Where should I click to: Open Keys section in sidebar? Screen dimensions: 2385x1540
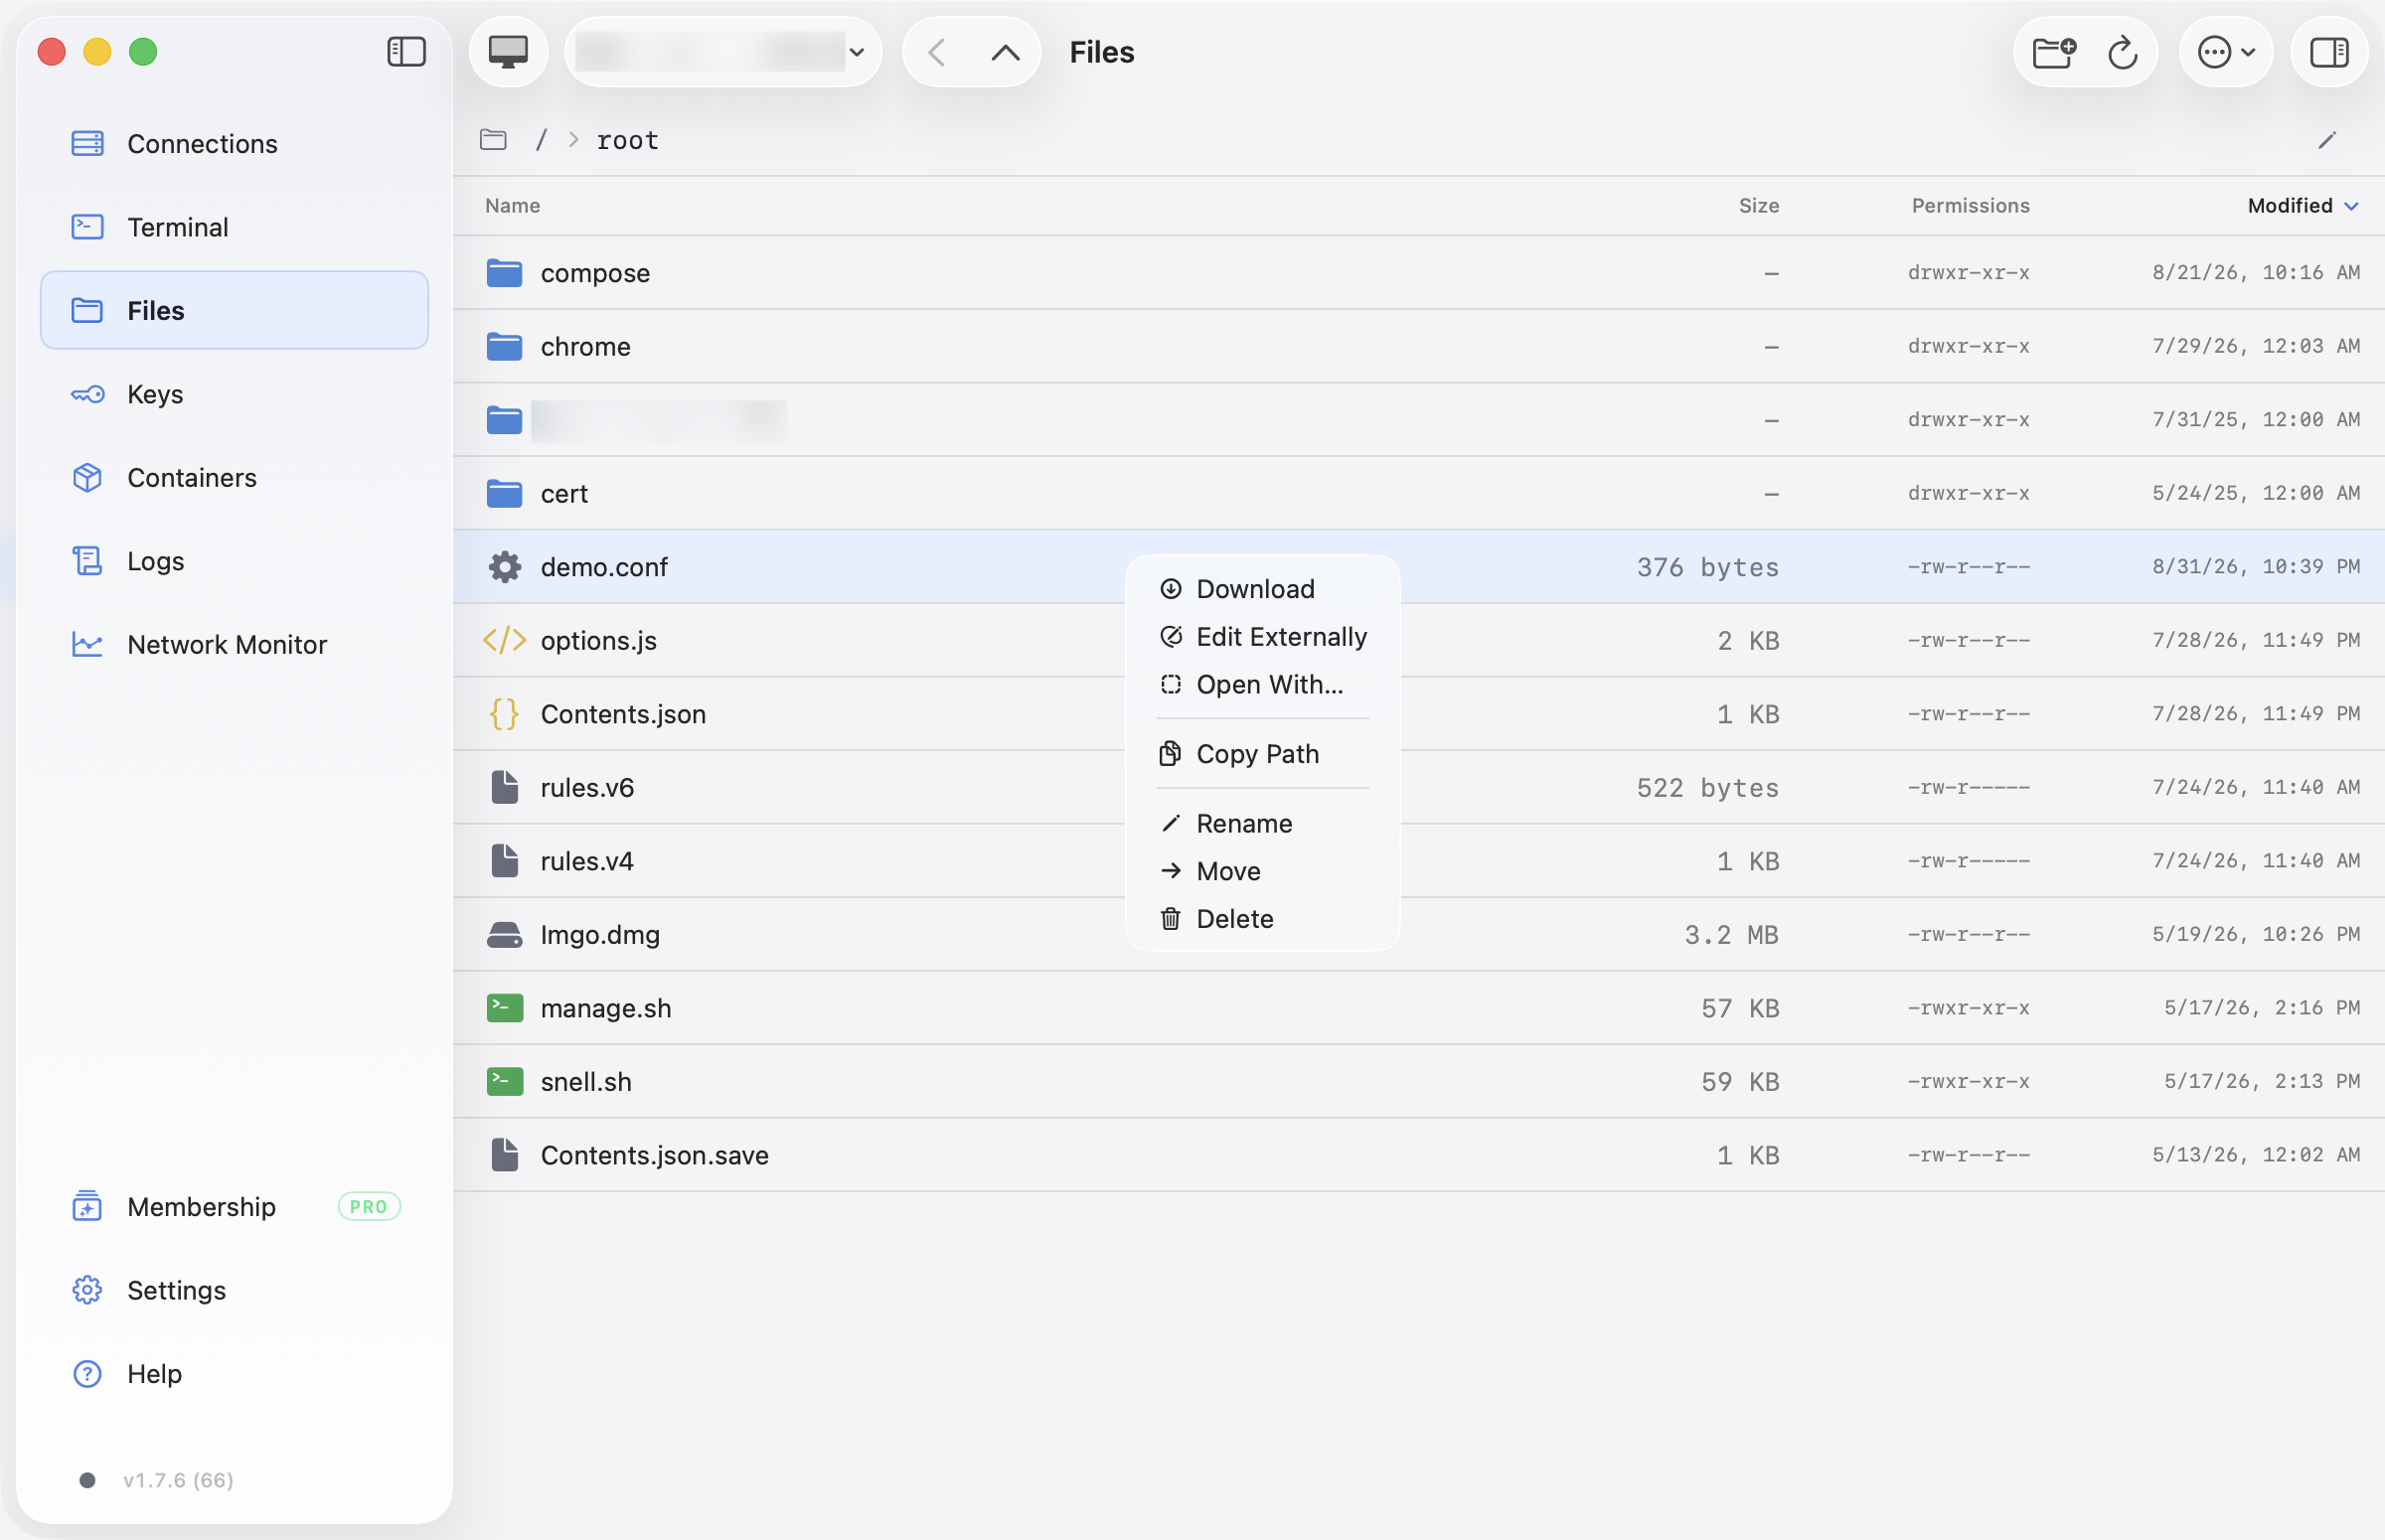click(235, 394)
